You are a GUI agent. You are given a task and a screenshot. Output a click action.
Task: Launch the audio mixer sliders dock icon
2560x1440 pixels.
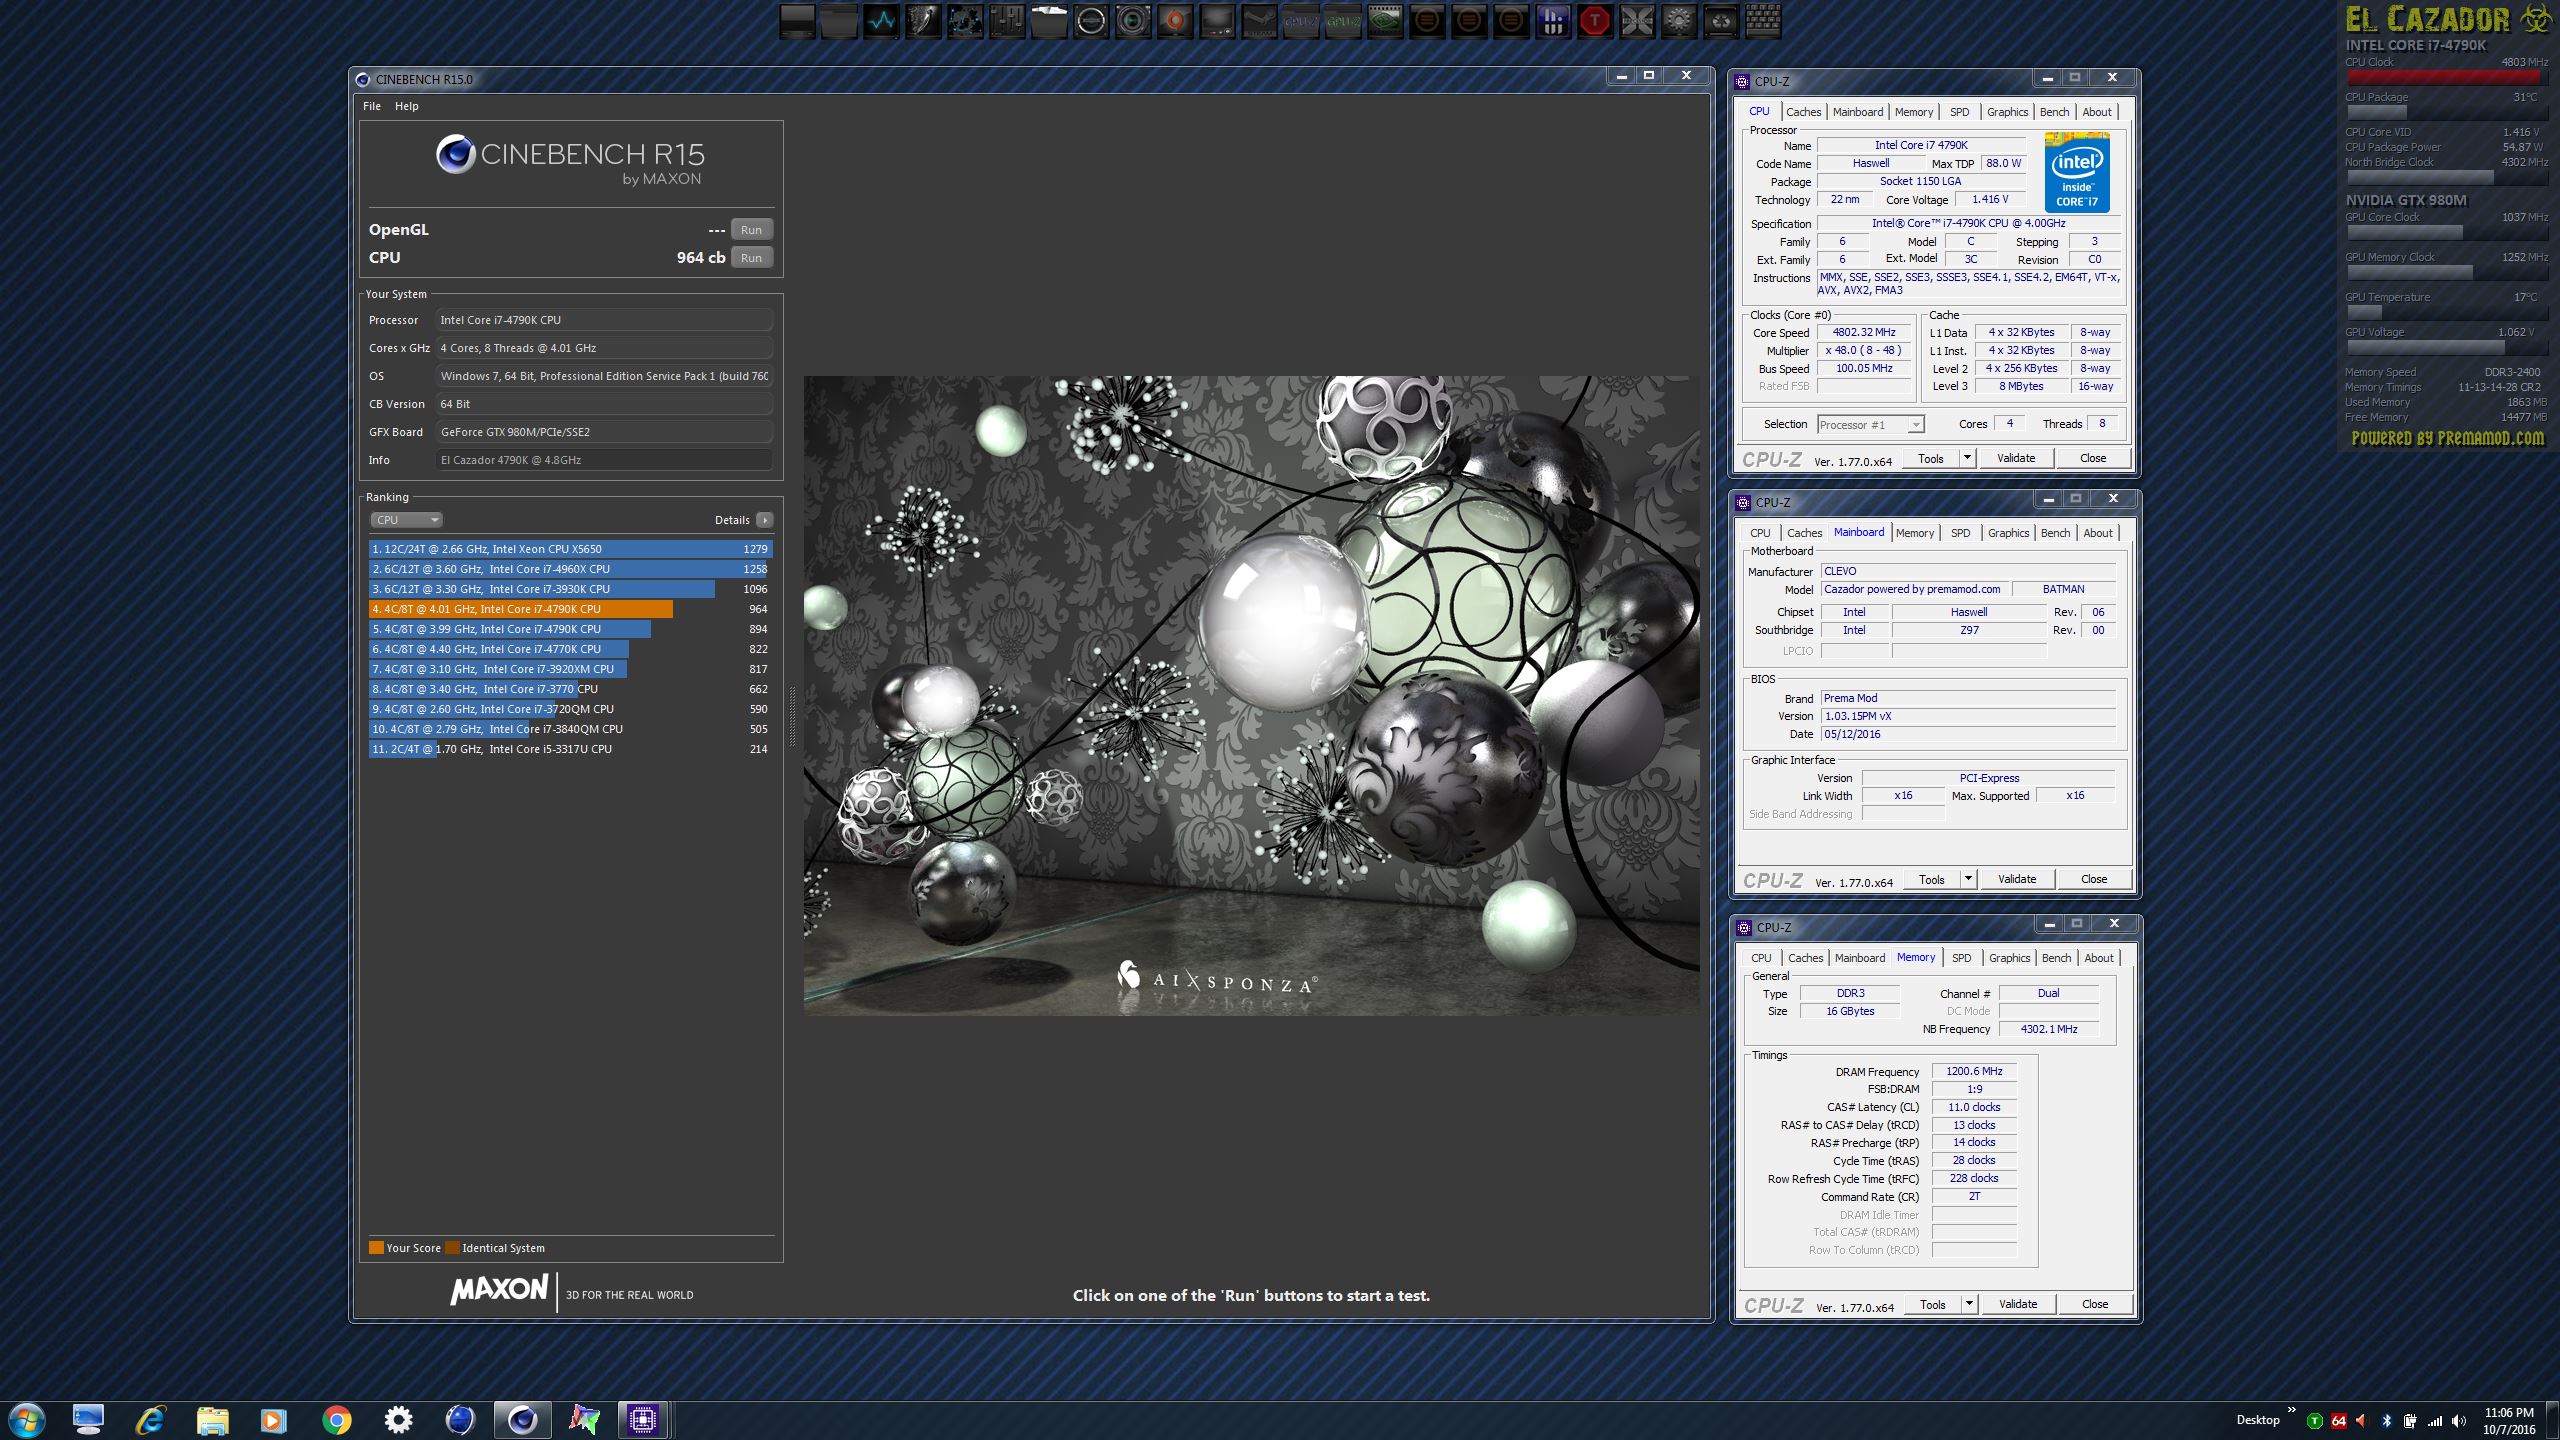(1007, 21)
